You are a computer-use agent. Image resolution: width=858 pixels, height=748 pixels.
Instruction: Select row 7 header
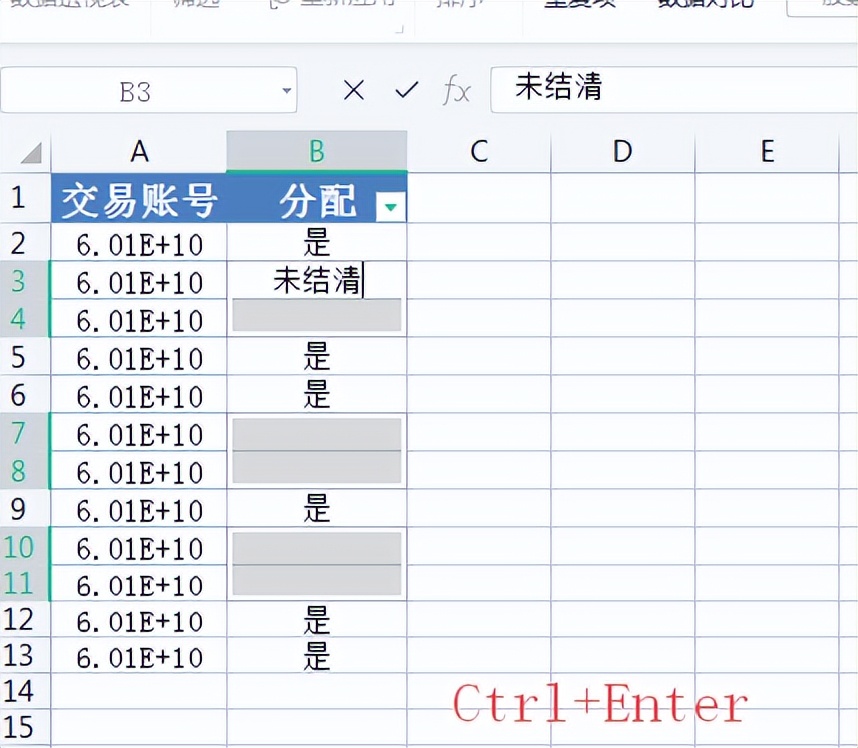pyautogui.click(x=25, y=432)
